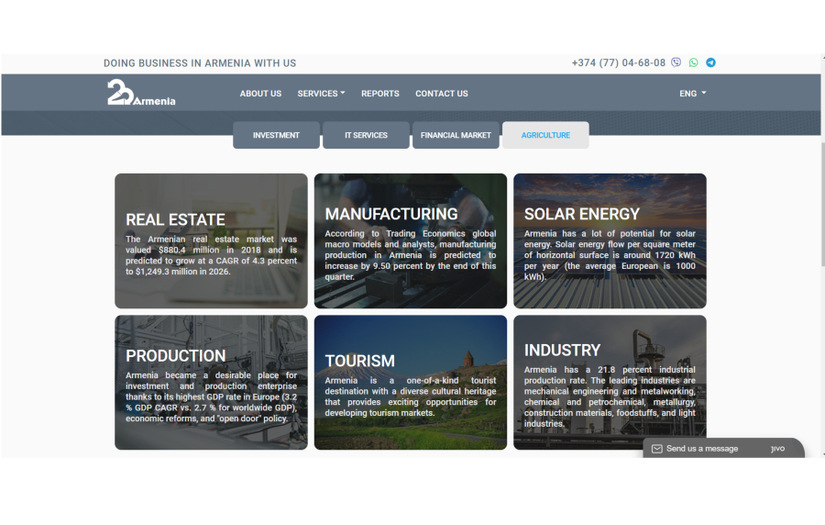Open the ENG language selector

(692, 94)
